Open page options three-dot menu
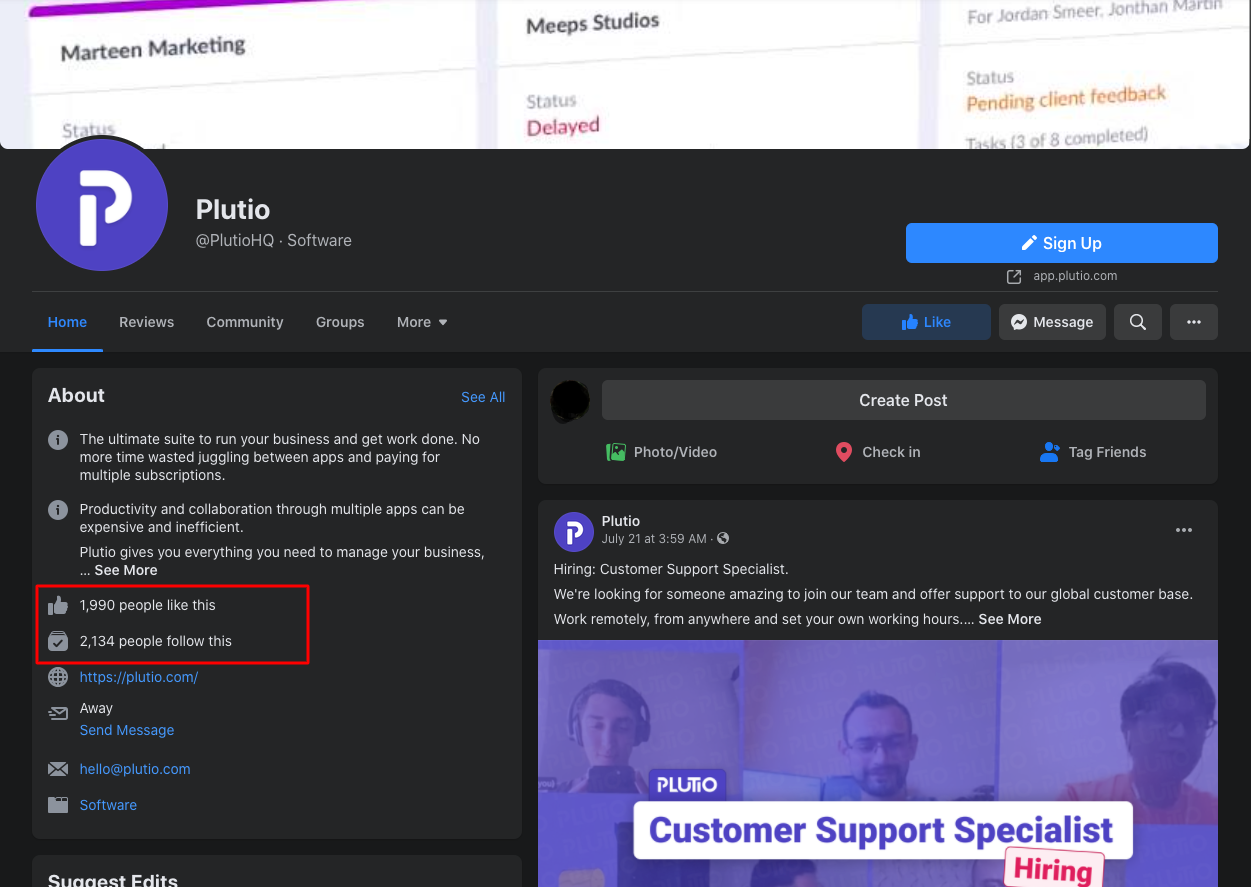 pos(1194,322)
